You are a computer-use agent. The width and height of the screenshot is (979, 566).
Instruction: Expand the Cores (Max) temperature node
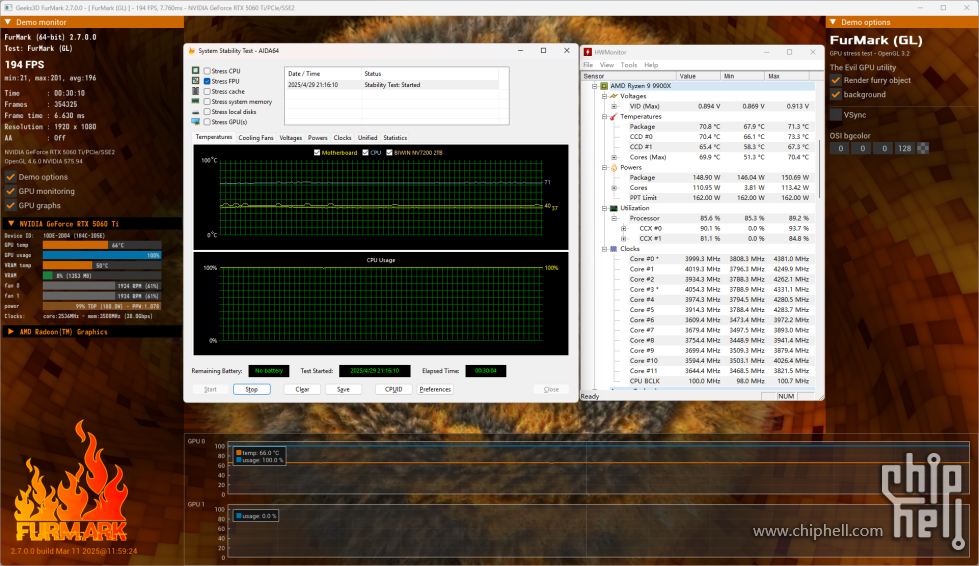tap(614, 157)
